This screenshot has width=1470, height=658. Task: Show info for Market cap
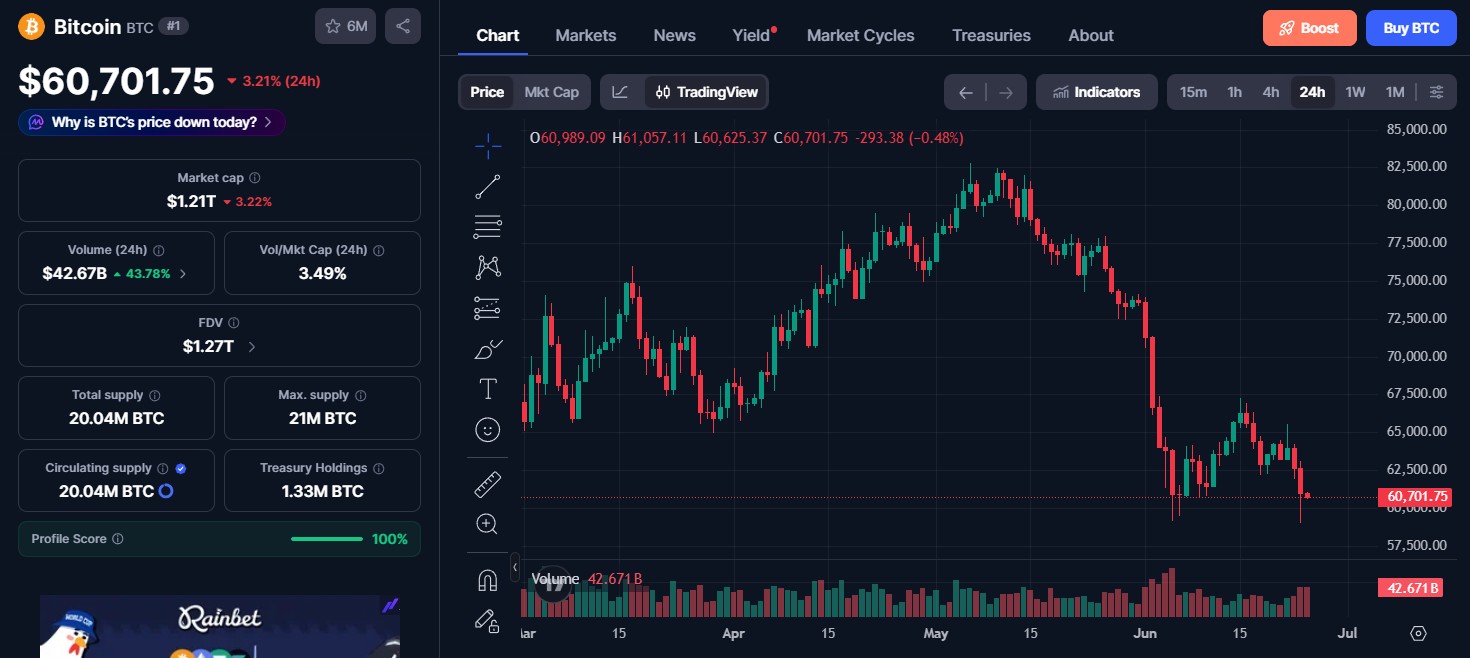(255, 178)
